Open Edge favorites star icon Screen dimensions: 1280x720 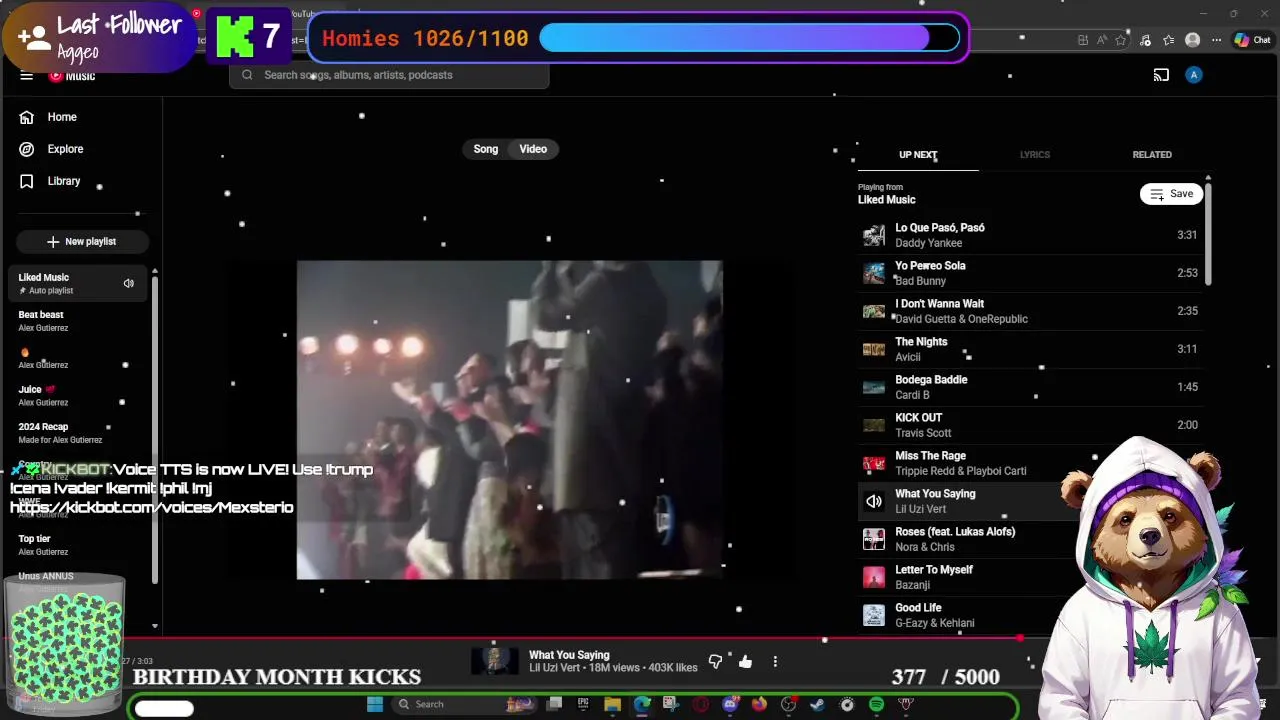tap(1121, 40)
